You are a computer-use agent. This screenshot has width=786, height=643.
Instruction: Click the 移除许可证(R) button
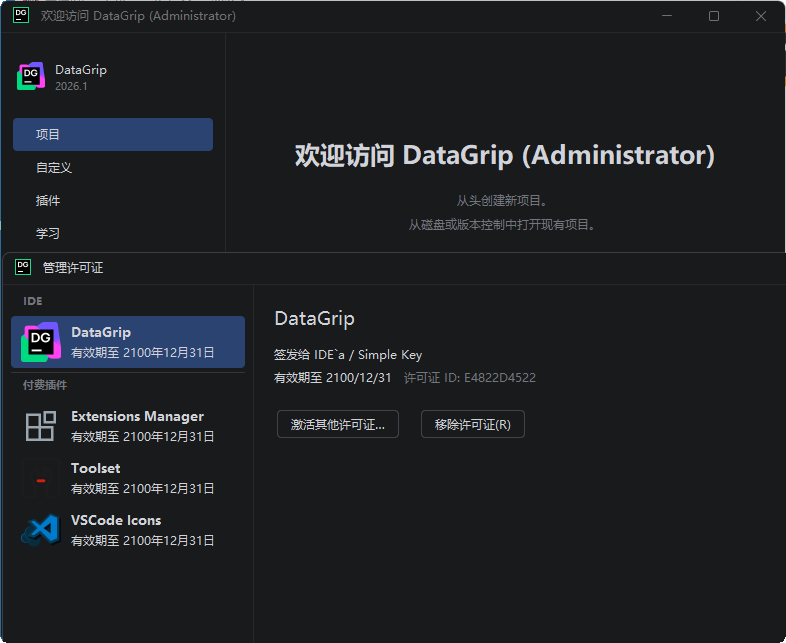472,424
